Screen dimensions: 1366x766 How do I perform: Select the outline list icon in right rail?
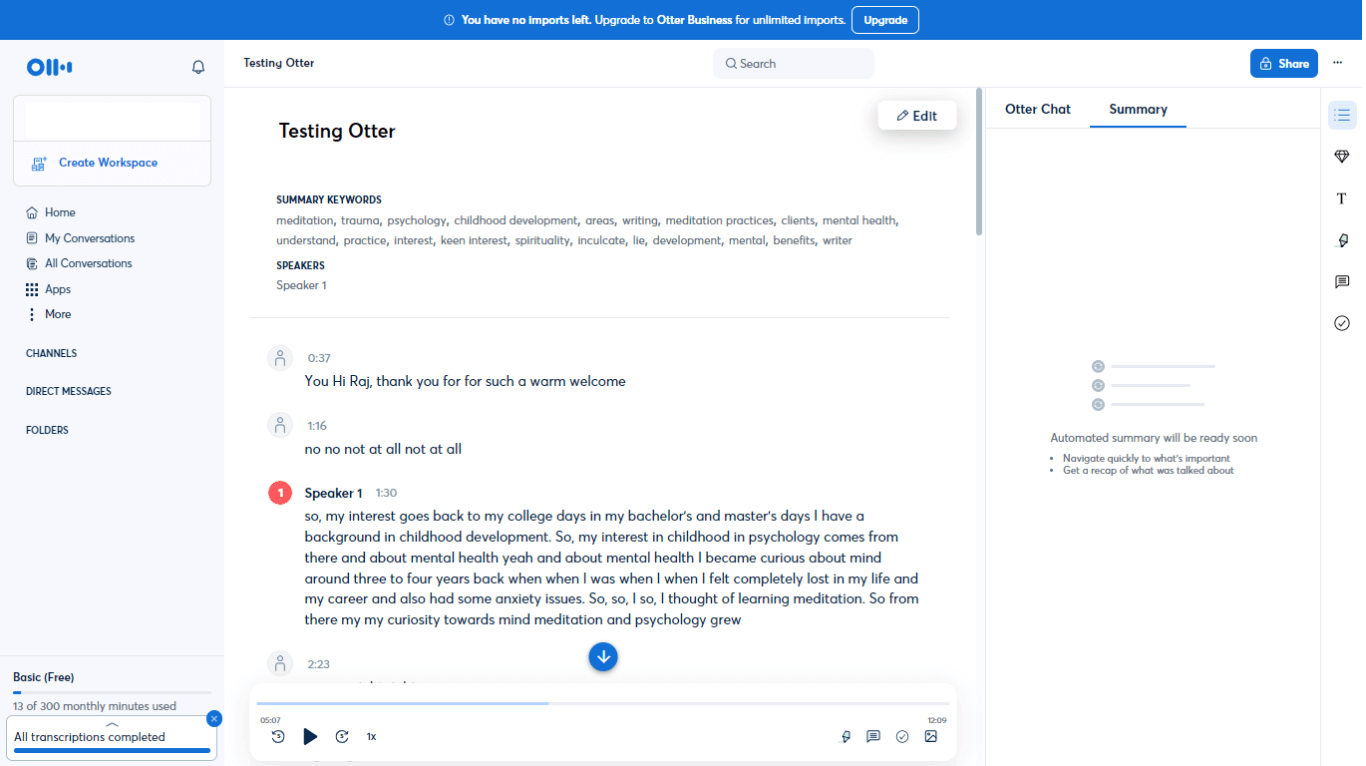[1342, 115]
